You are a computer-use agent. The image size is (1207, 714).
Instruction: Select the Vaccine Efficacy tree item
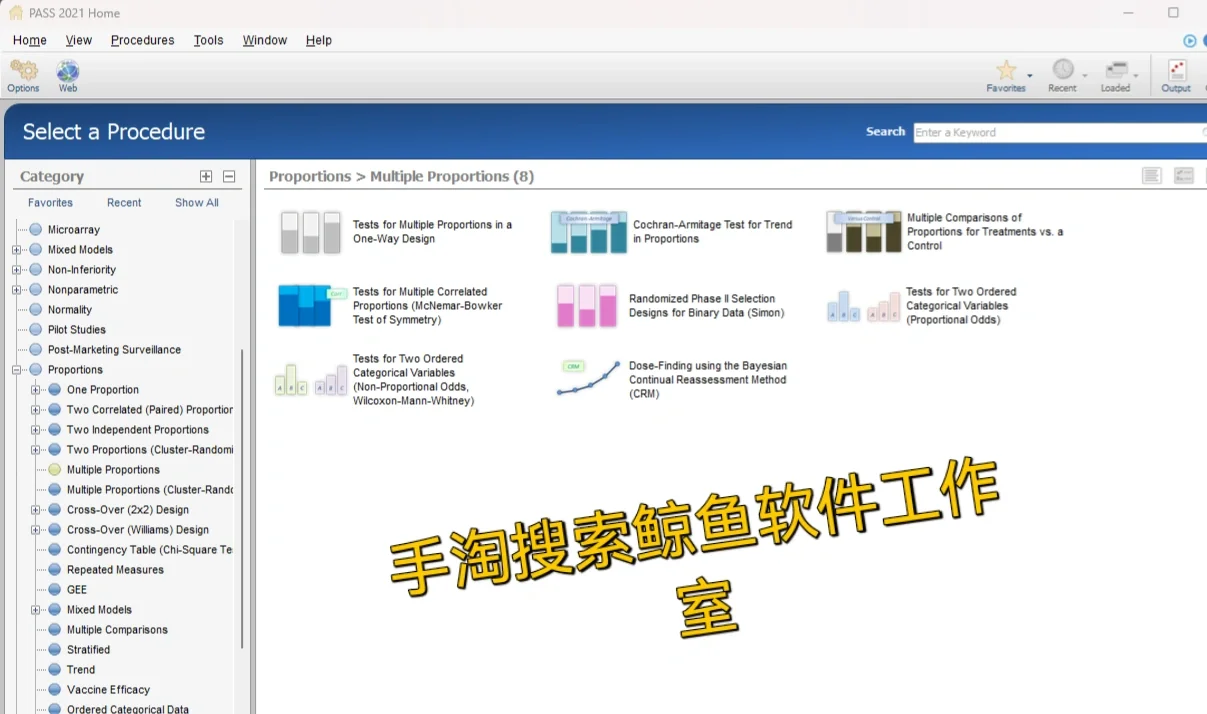108,690
